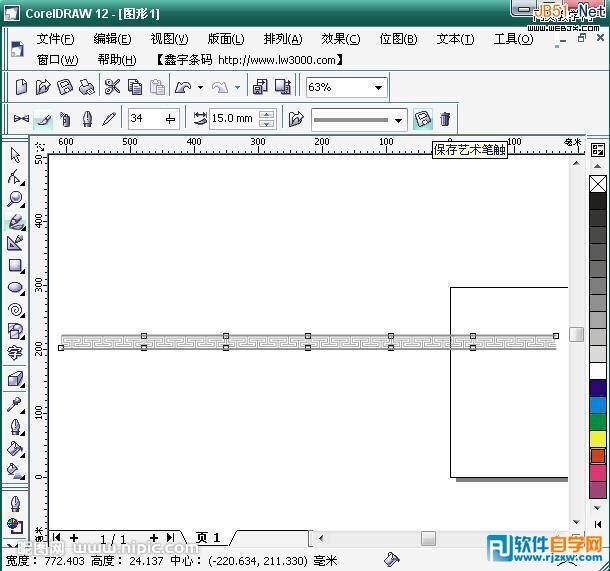Open the 文本(T) menu
This screenshot has height=571, width=610.
455,39
